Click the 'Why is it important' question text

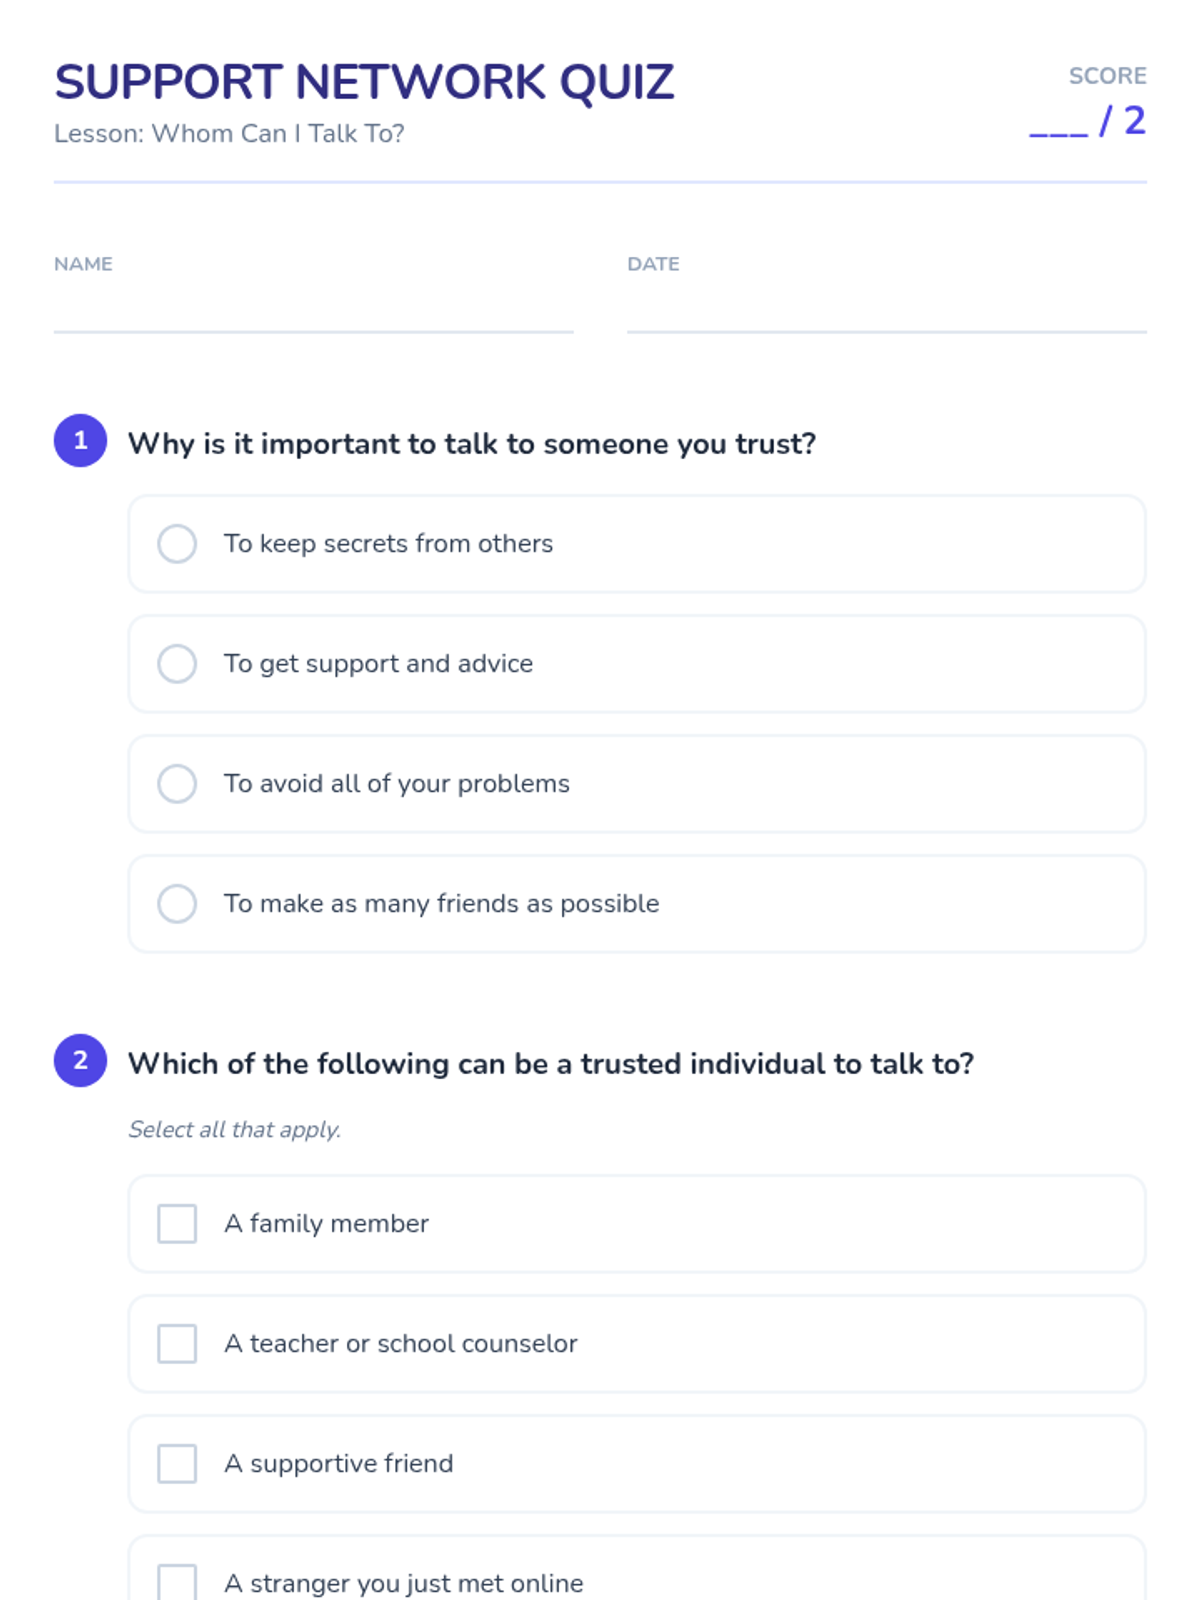click(x=472, y=444)
